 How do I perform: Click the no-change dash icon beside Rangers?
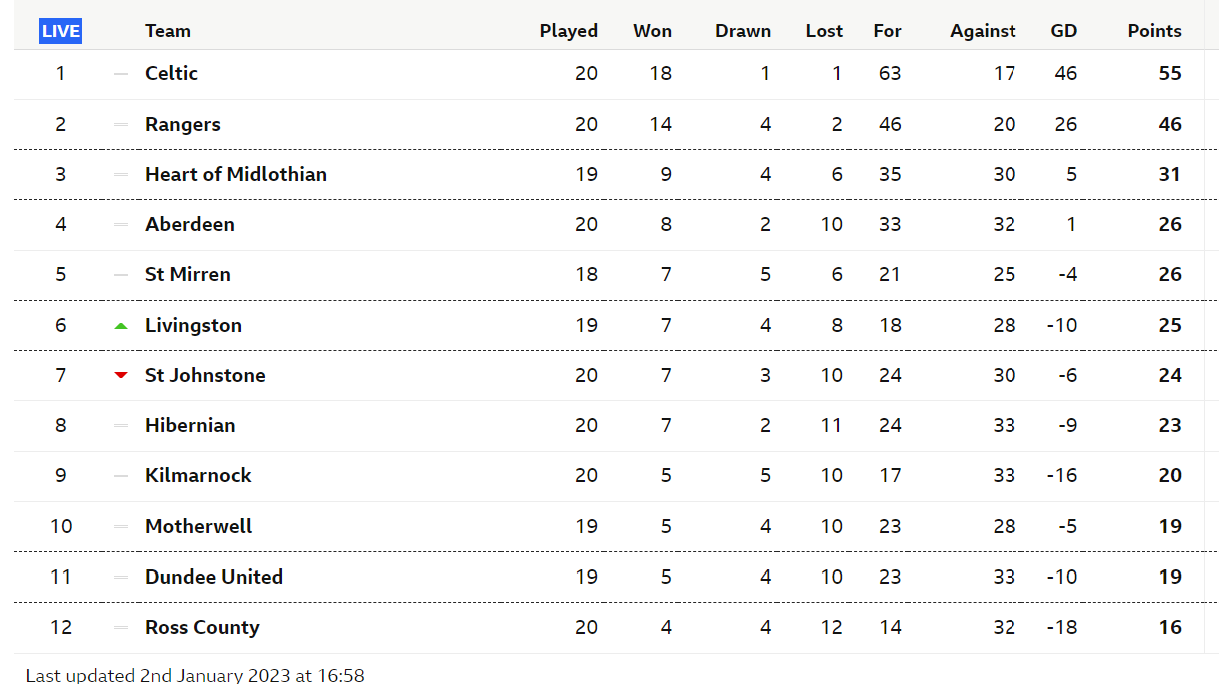pos(121,124)
